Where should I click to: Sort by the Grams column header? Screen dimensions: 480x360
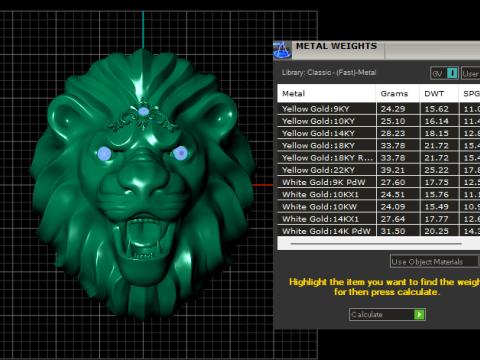(x=398, y=93)
